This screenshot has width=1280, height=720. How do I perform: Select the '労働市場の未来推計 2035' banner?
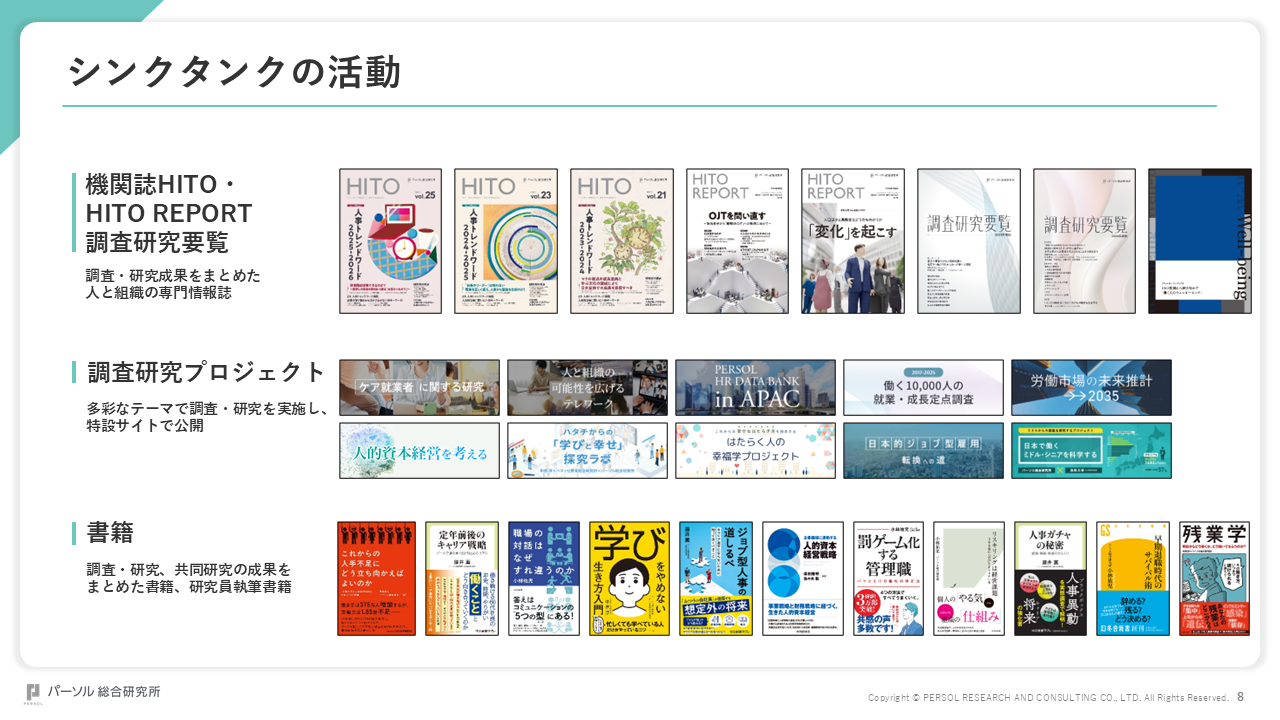pos(1091,387)
